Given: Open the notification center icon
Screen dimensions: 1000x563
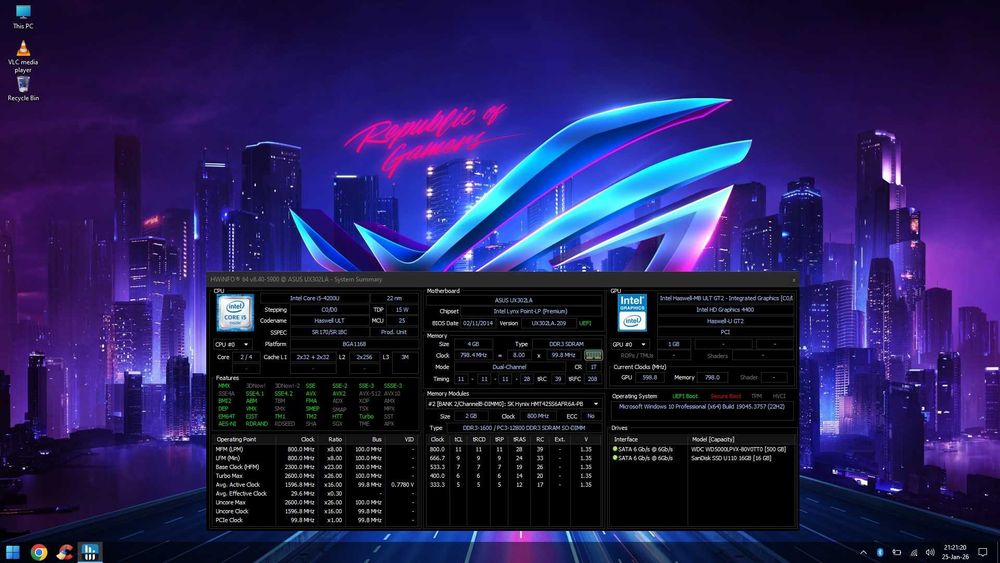Looking at the screenshot, I should click(983, 552).
